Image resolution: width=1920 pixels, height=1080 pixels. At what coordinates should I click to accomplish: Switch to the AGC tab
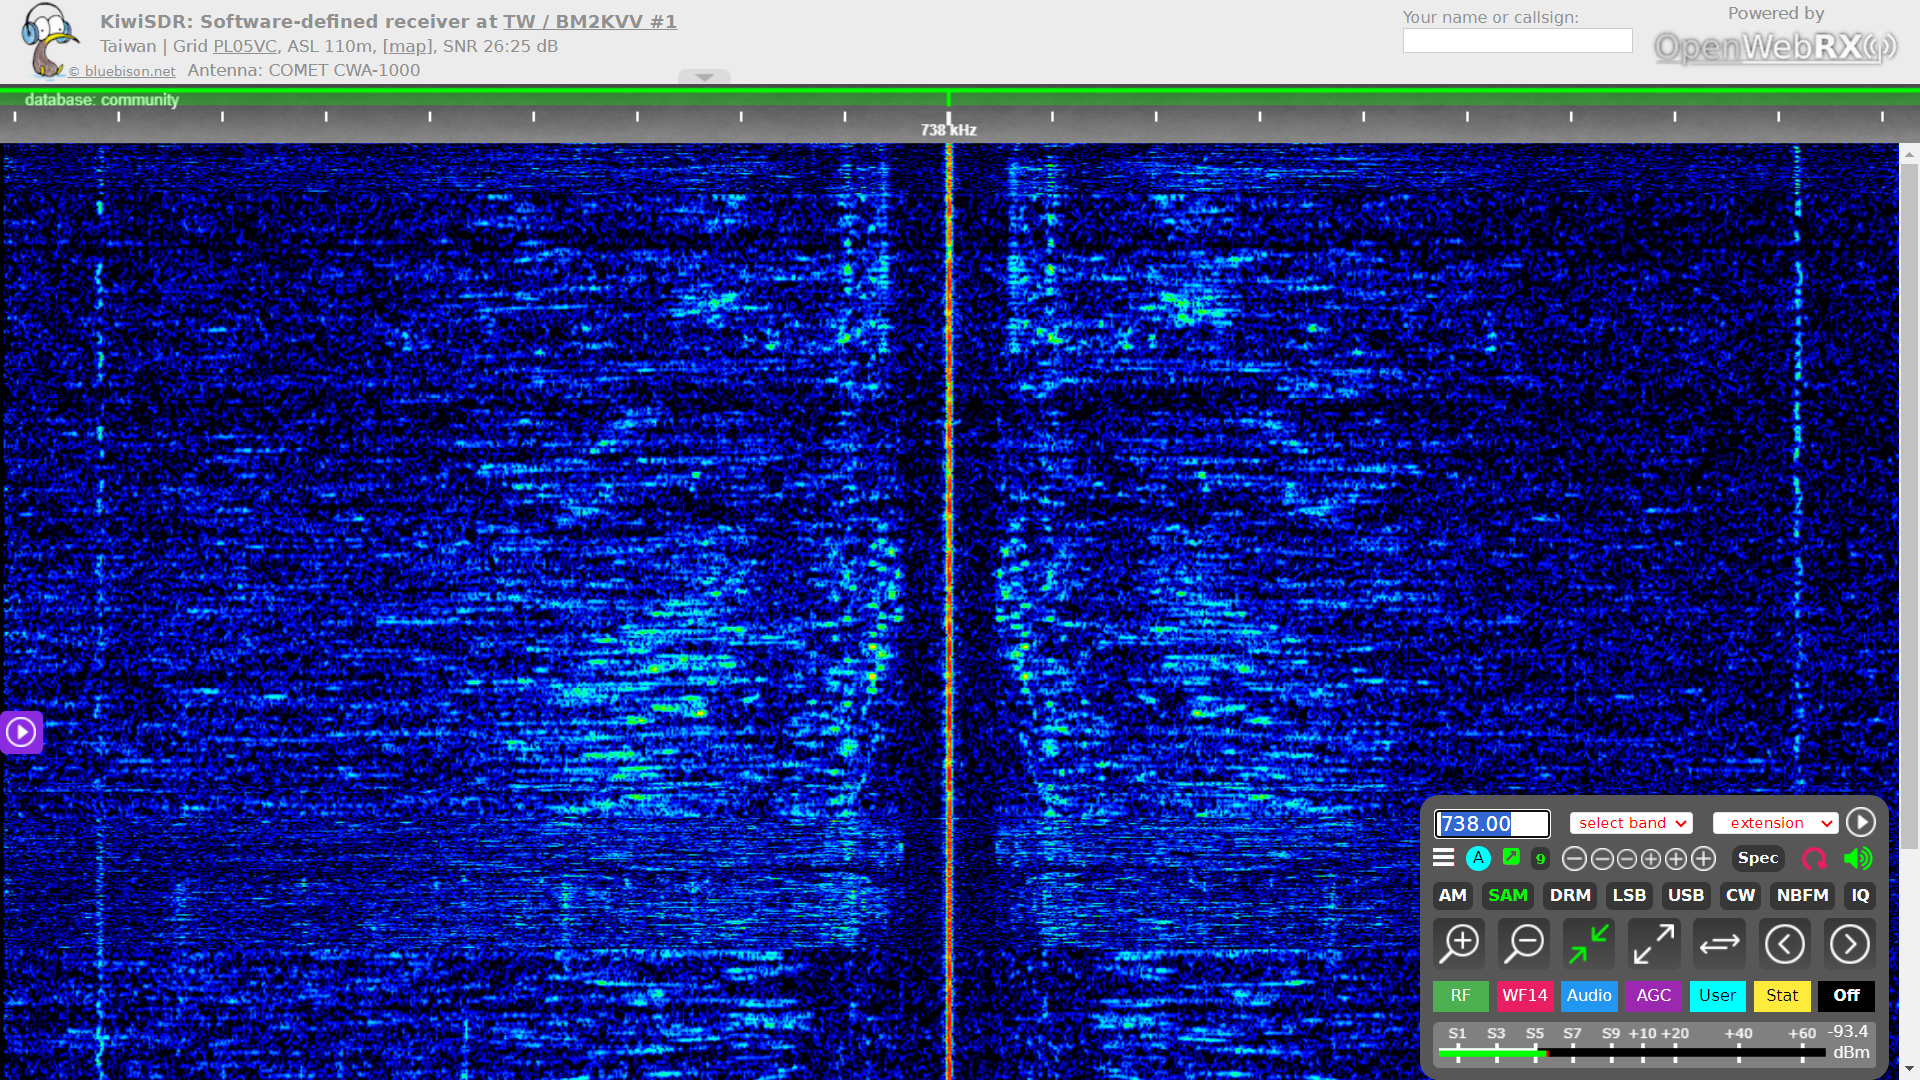click(1653, 995)
